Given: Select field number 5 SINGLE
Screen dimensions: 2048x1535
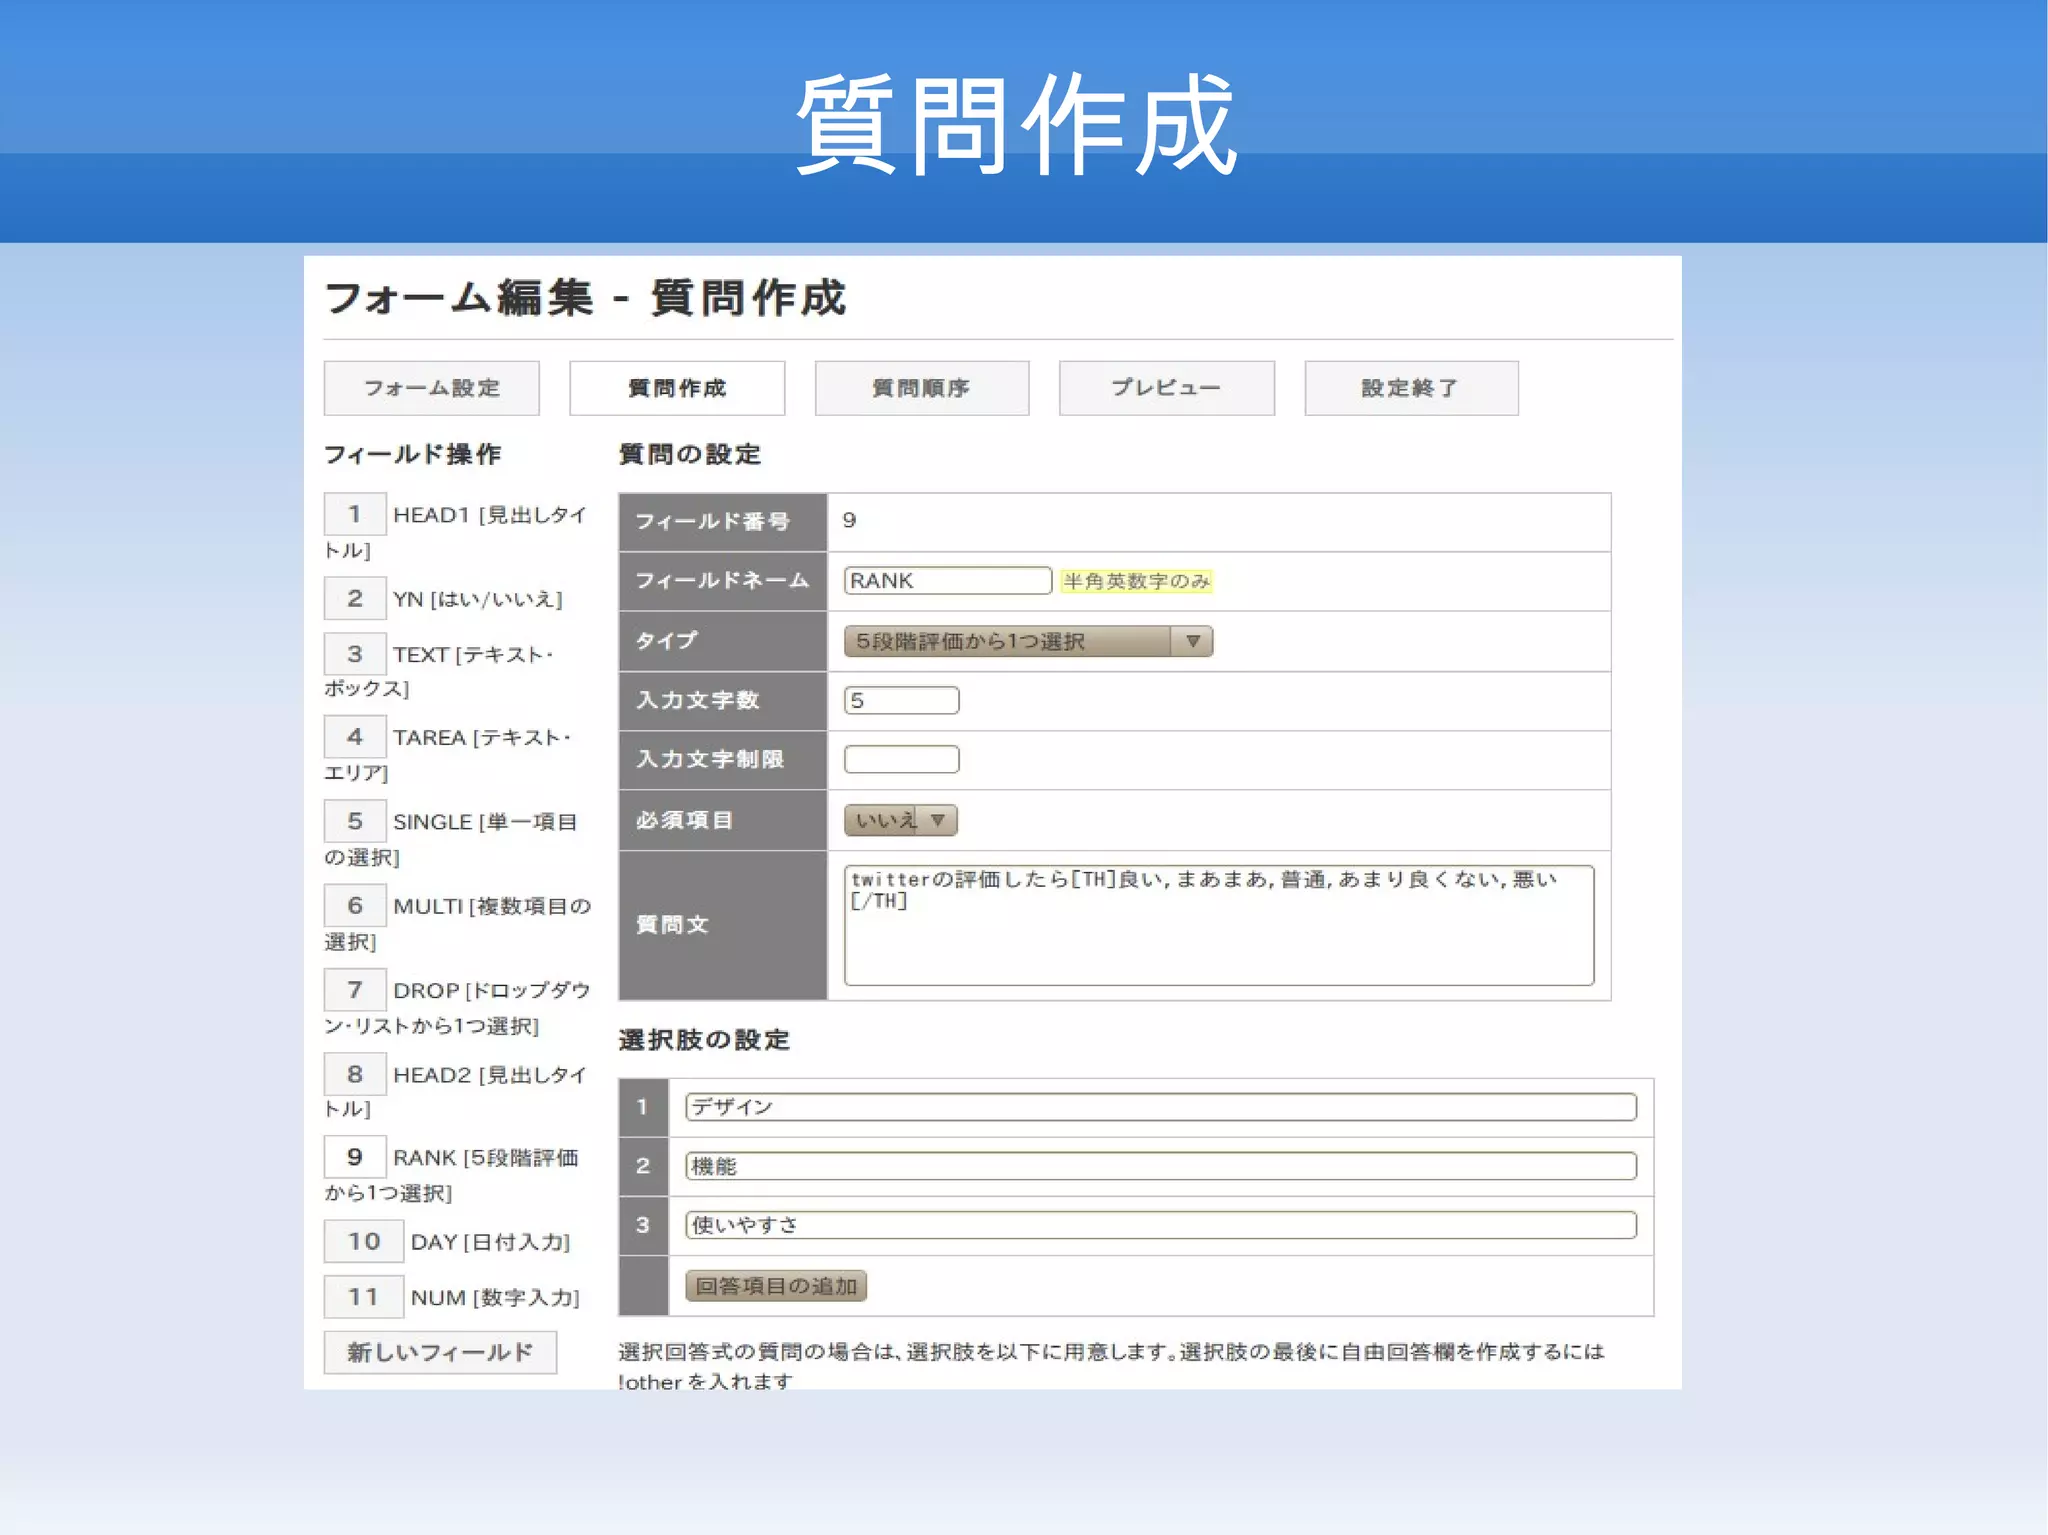Looking at the screenshot, I should tap(355, 821).
